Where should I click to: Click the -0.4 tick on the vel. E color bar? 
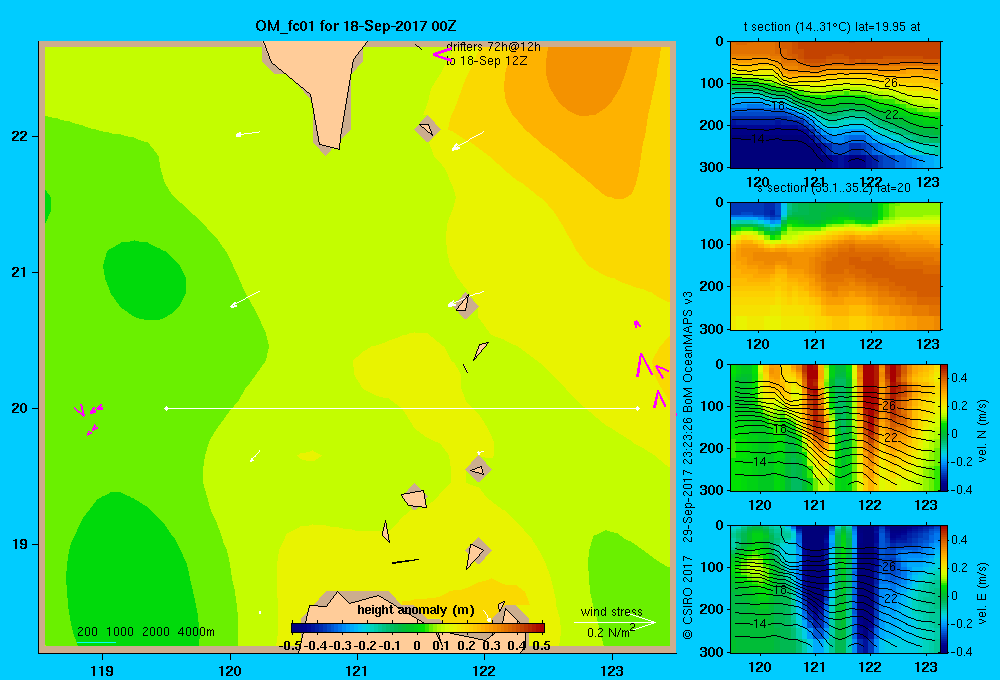pos(961,651)
